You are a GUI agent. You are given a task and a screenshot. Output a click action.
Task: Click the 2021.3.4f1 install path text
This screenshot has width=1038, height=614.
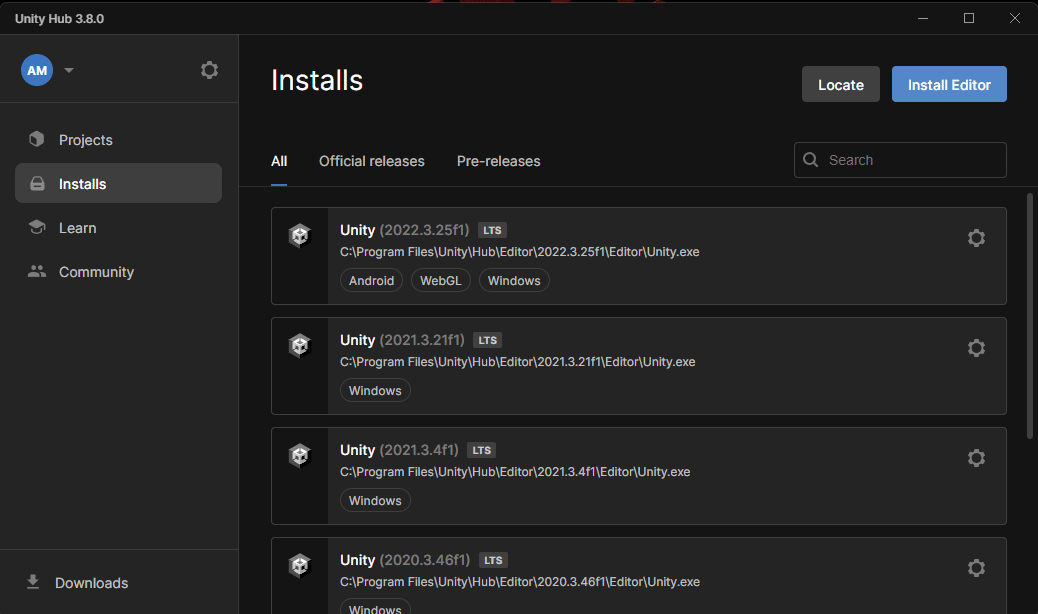515,472
